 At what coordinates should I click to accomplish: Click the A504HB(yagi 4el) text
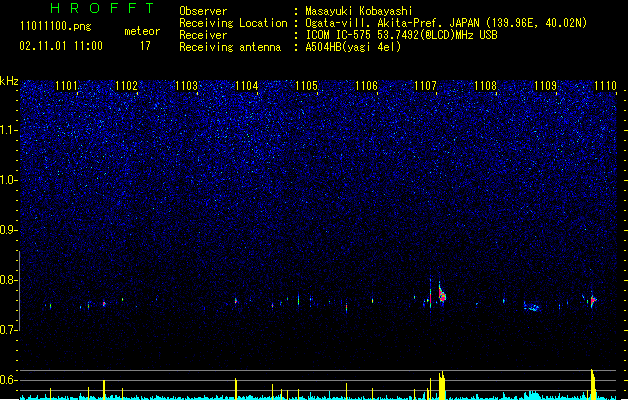[x=353, y=47]
